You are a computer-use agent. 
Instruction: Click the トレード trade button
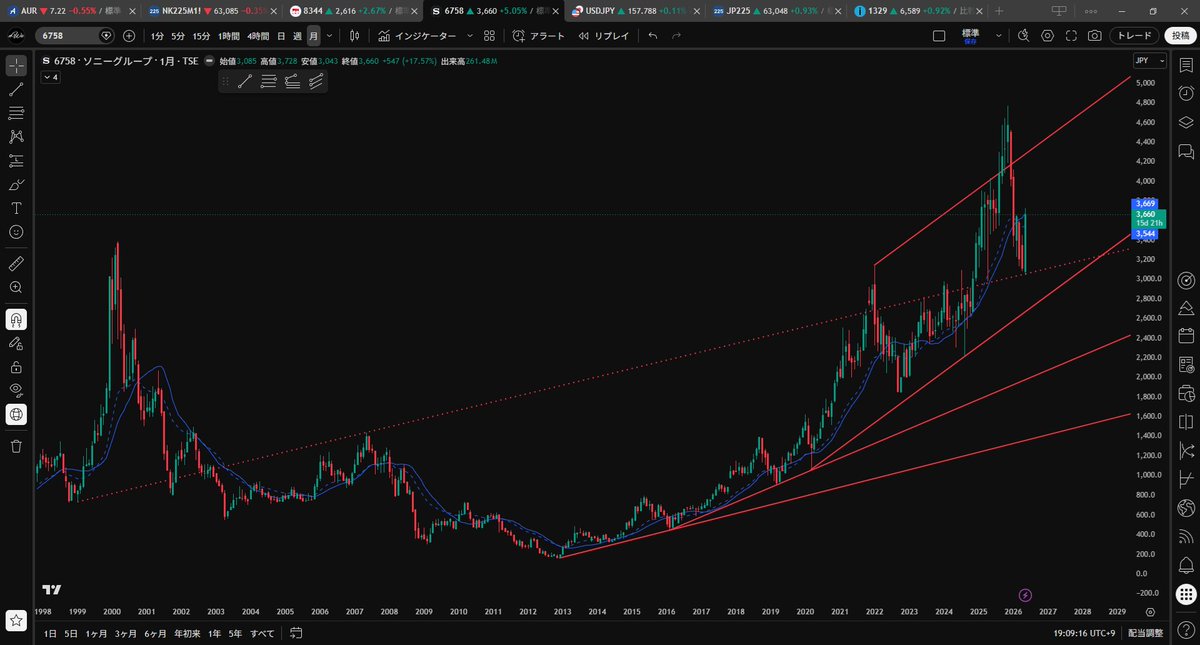[1135, 36]
